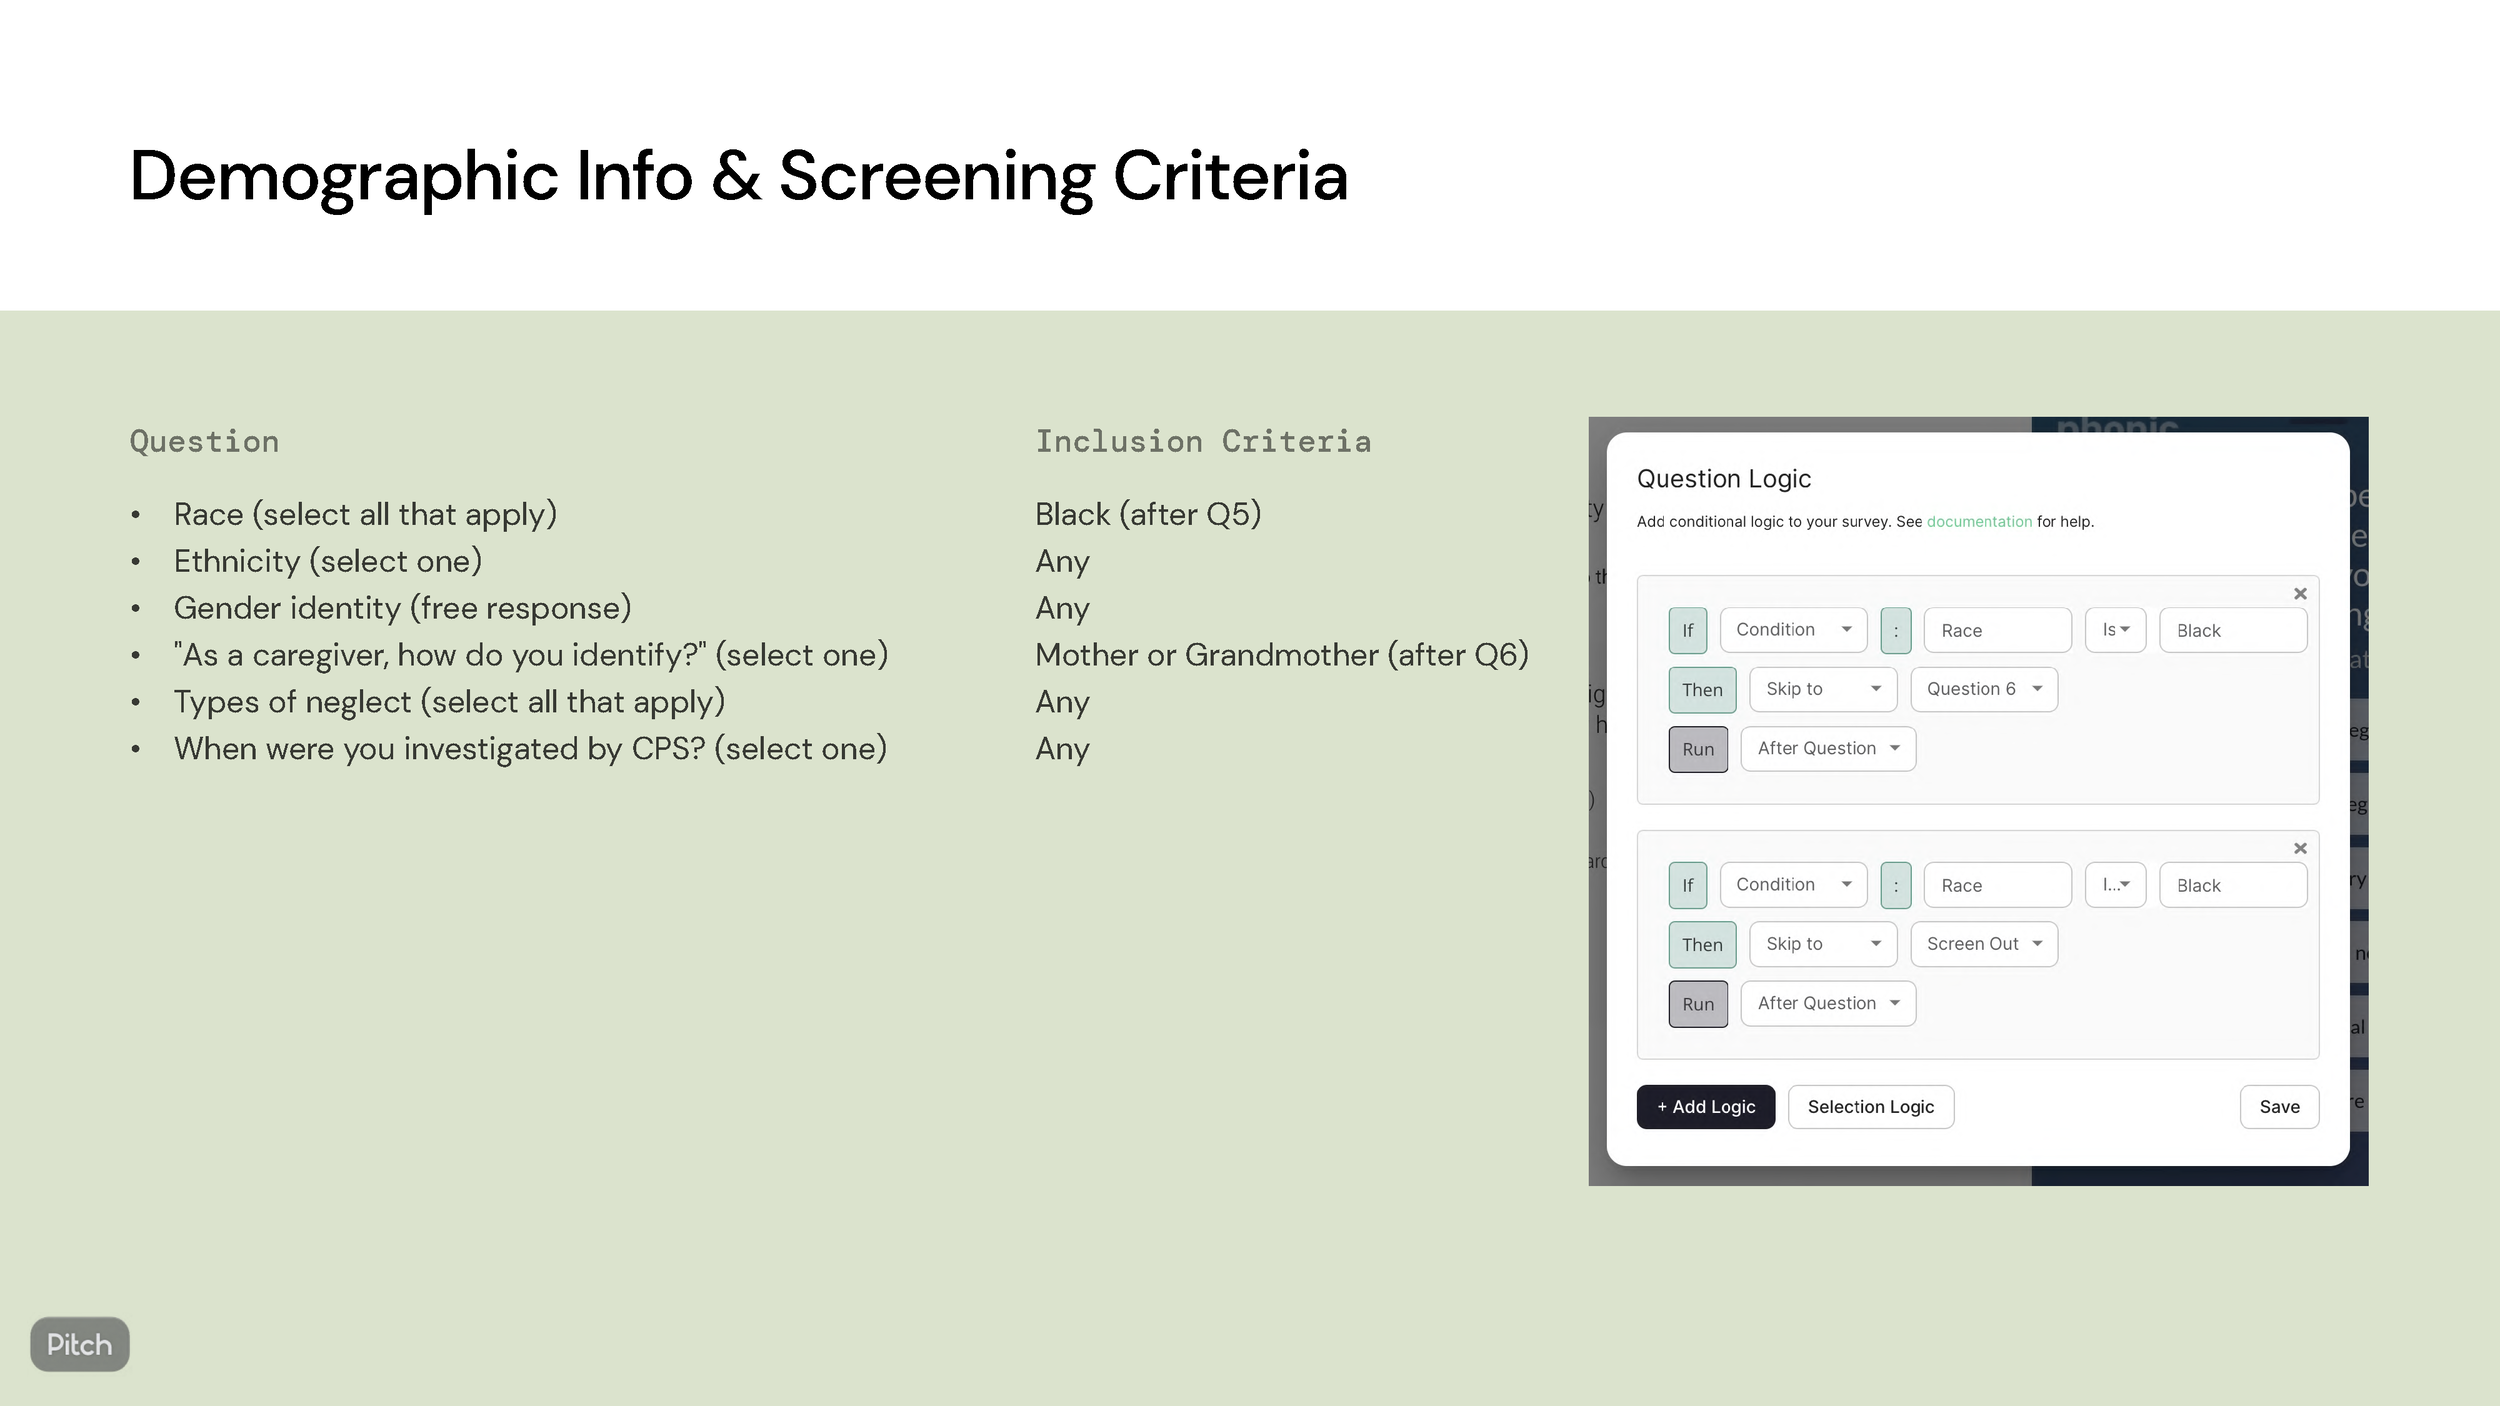Click second rule's Then label
The width and height of the screenshot is (2500, 1406).
click(x=1701, y=944)
